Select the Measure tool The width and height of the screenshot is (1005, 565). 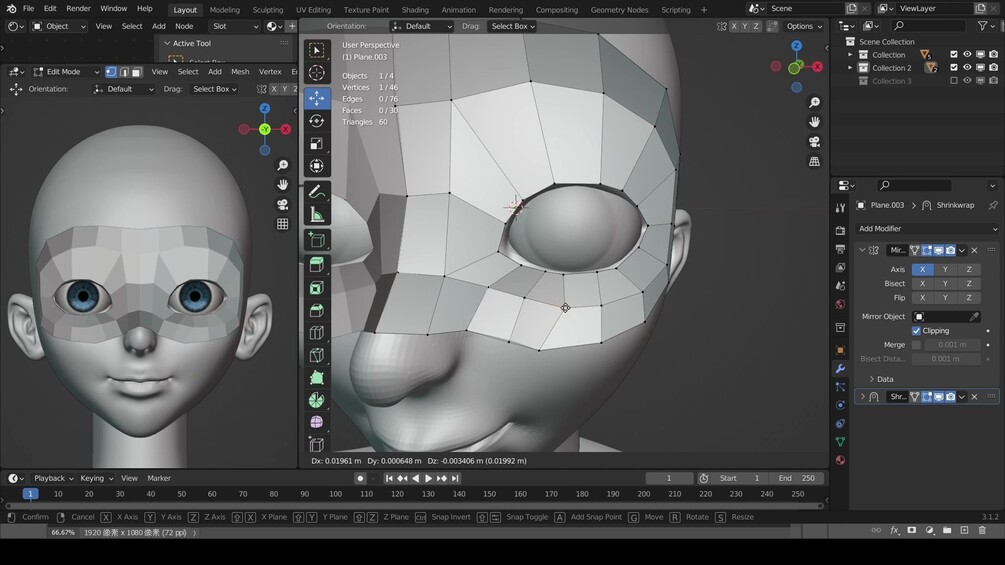coord(317,215)
